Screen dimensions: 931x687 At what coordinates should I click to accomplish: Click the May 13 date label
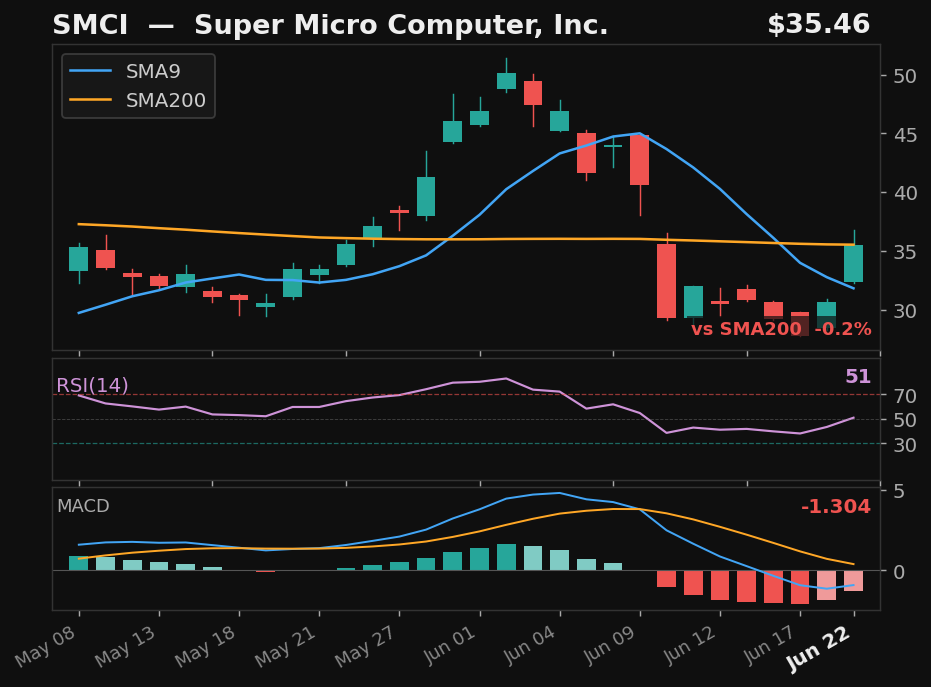126,645
